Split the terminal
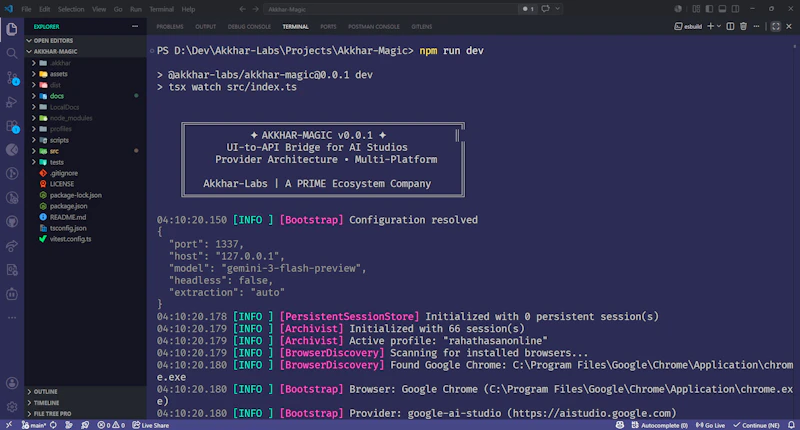This screenshot has width=800, height=430. [730, 27]
